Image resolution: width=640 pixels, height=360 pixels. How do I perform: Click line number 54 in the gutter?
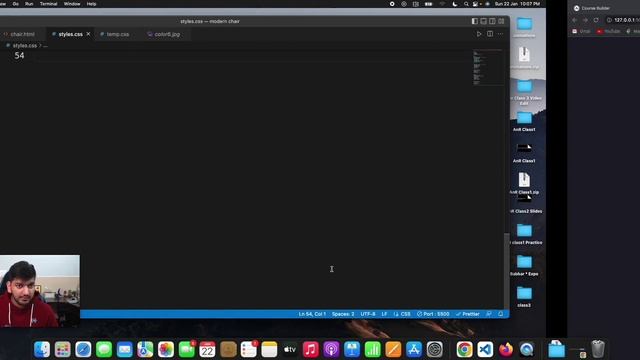pos(19,56)
